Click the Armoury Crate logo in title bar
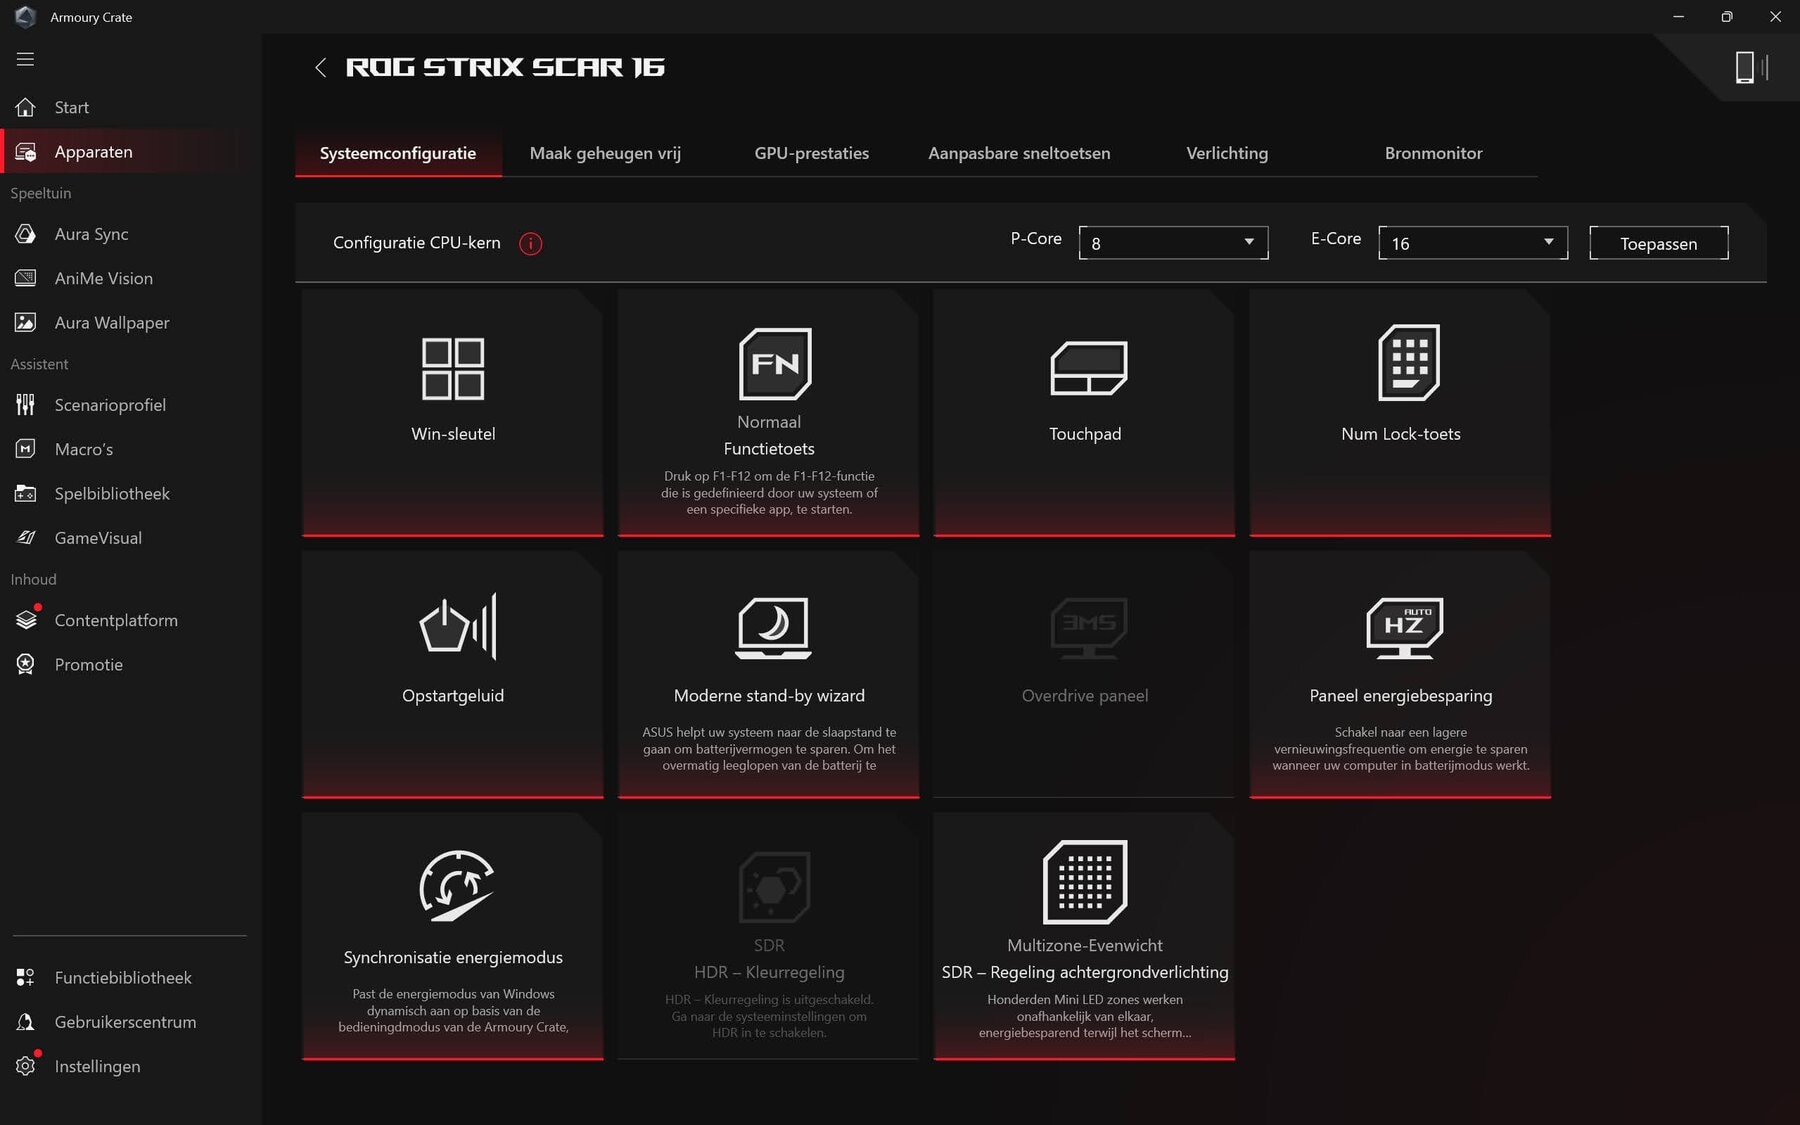 click(25, 17)
